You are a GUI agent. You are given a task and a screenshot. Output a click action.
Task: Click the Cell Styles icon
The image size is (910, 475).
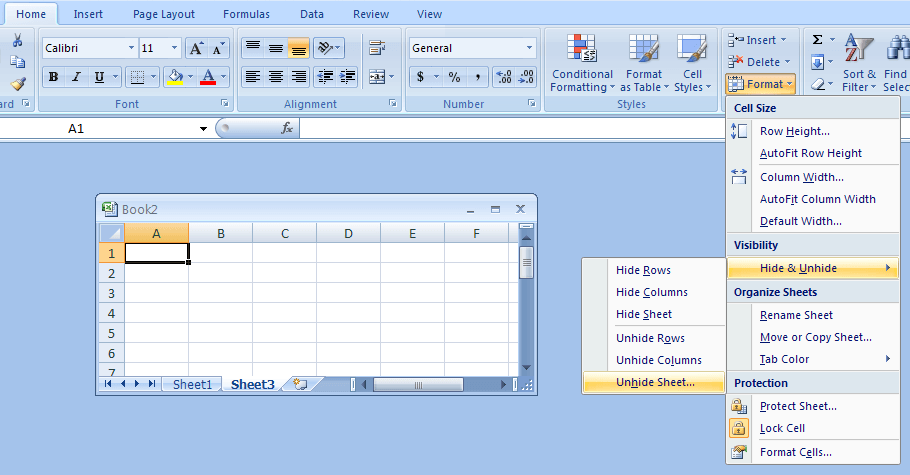(x=691, y=50)
